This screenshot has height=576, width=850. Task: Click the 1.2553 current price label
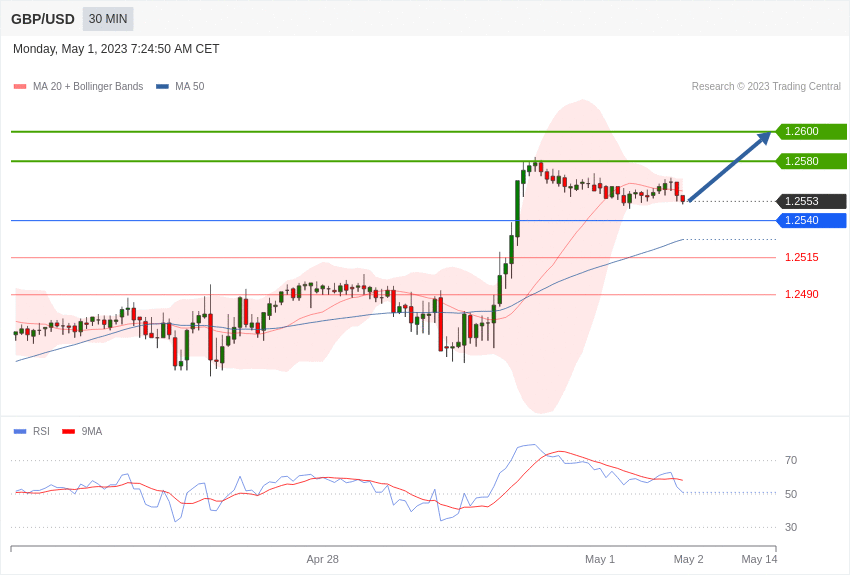[811, 202]
